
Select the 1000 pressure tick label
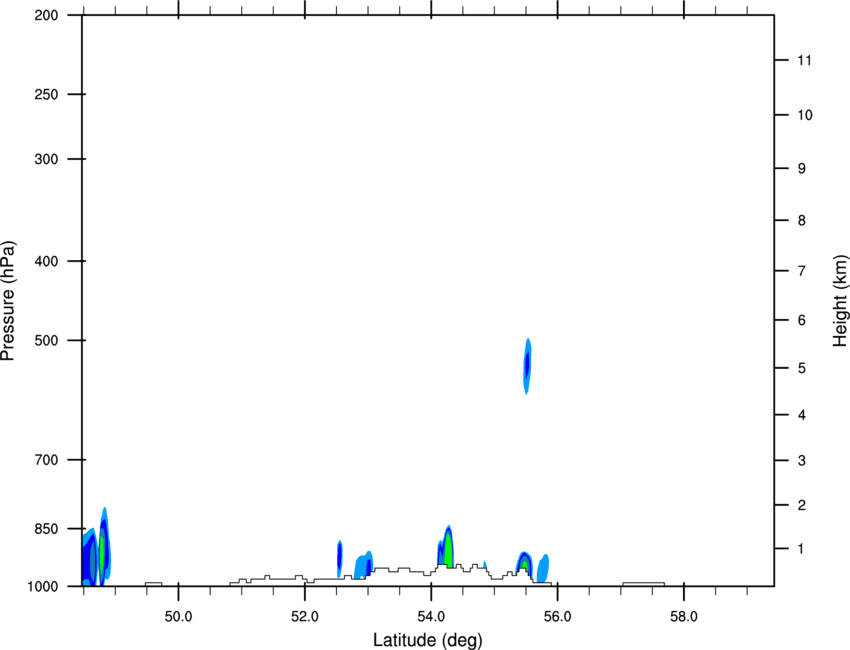click(43, 586)
